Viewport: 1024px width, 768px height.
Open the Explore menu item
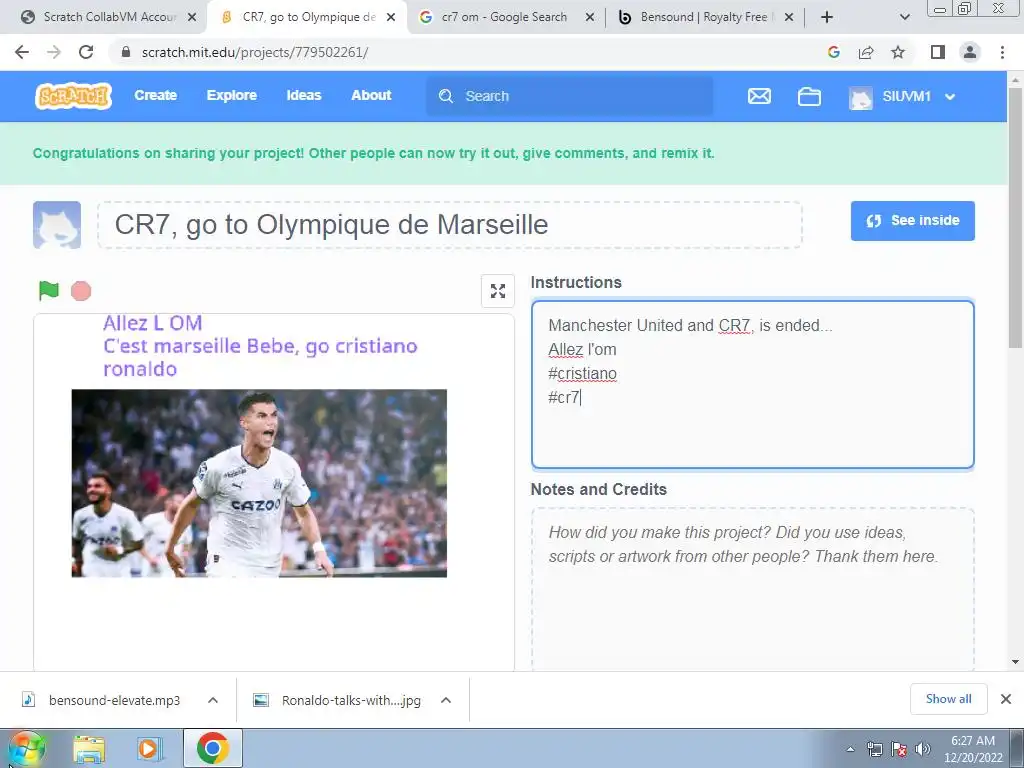[231, 95]
